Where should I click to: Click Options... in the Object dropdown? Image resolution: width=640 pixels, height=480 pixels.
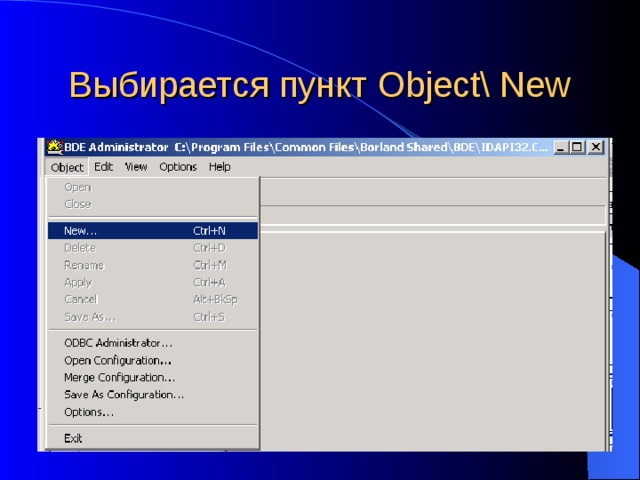pyautogui.click(x=153, y=412)
